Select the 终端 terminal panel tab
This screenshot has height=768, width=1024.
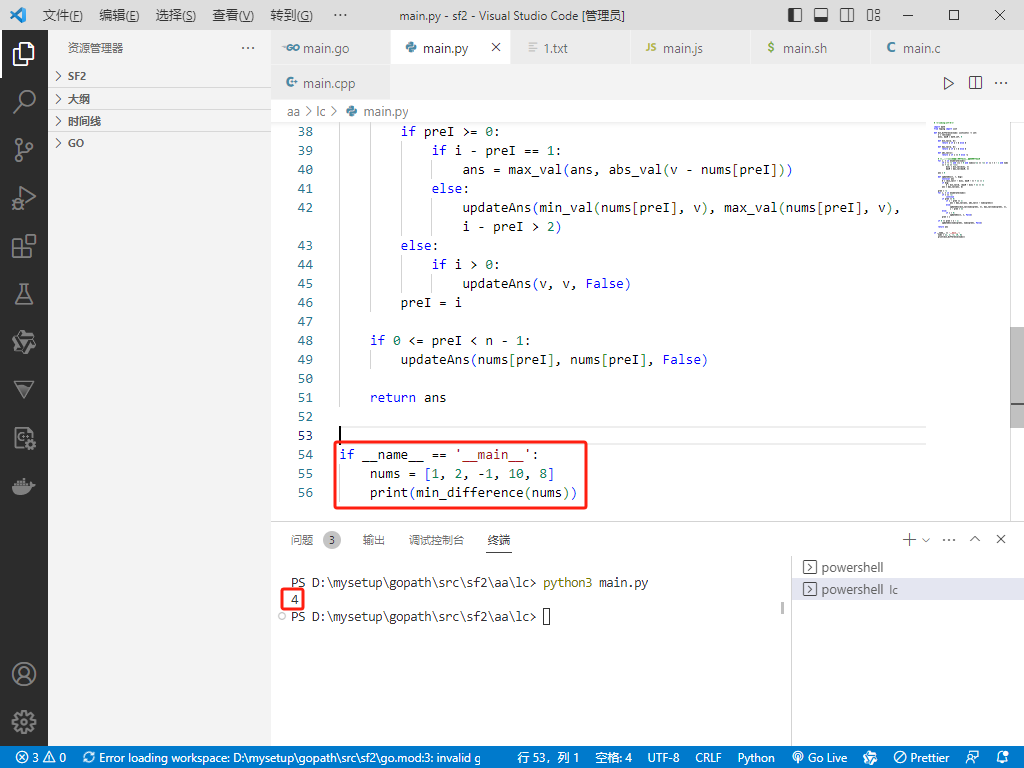point(499,540)
